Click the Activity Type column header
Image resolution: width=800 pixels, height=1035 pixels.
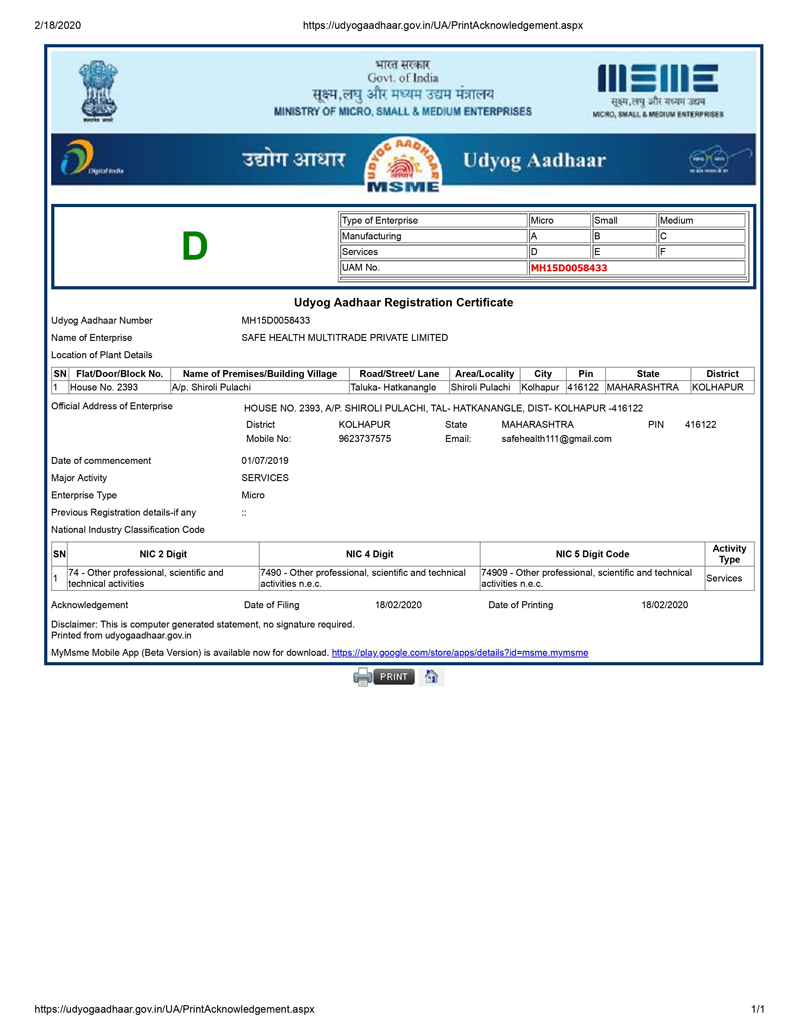[x=729, y=554]
